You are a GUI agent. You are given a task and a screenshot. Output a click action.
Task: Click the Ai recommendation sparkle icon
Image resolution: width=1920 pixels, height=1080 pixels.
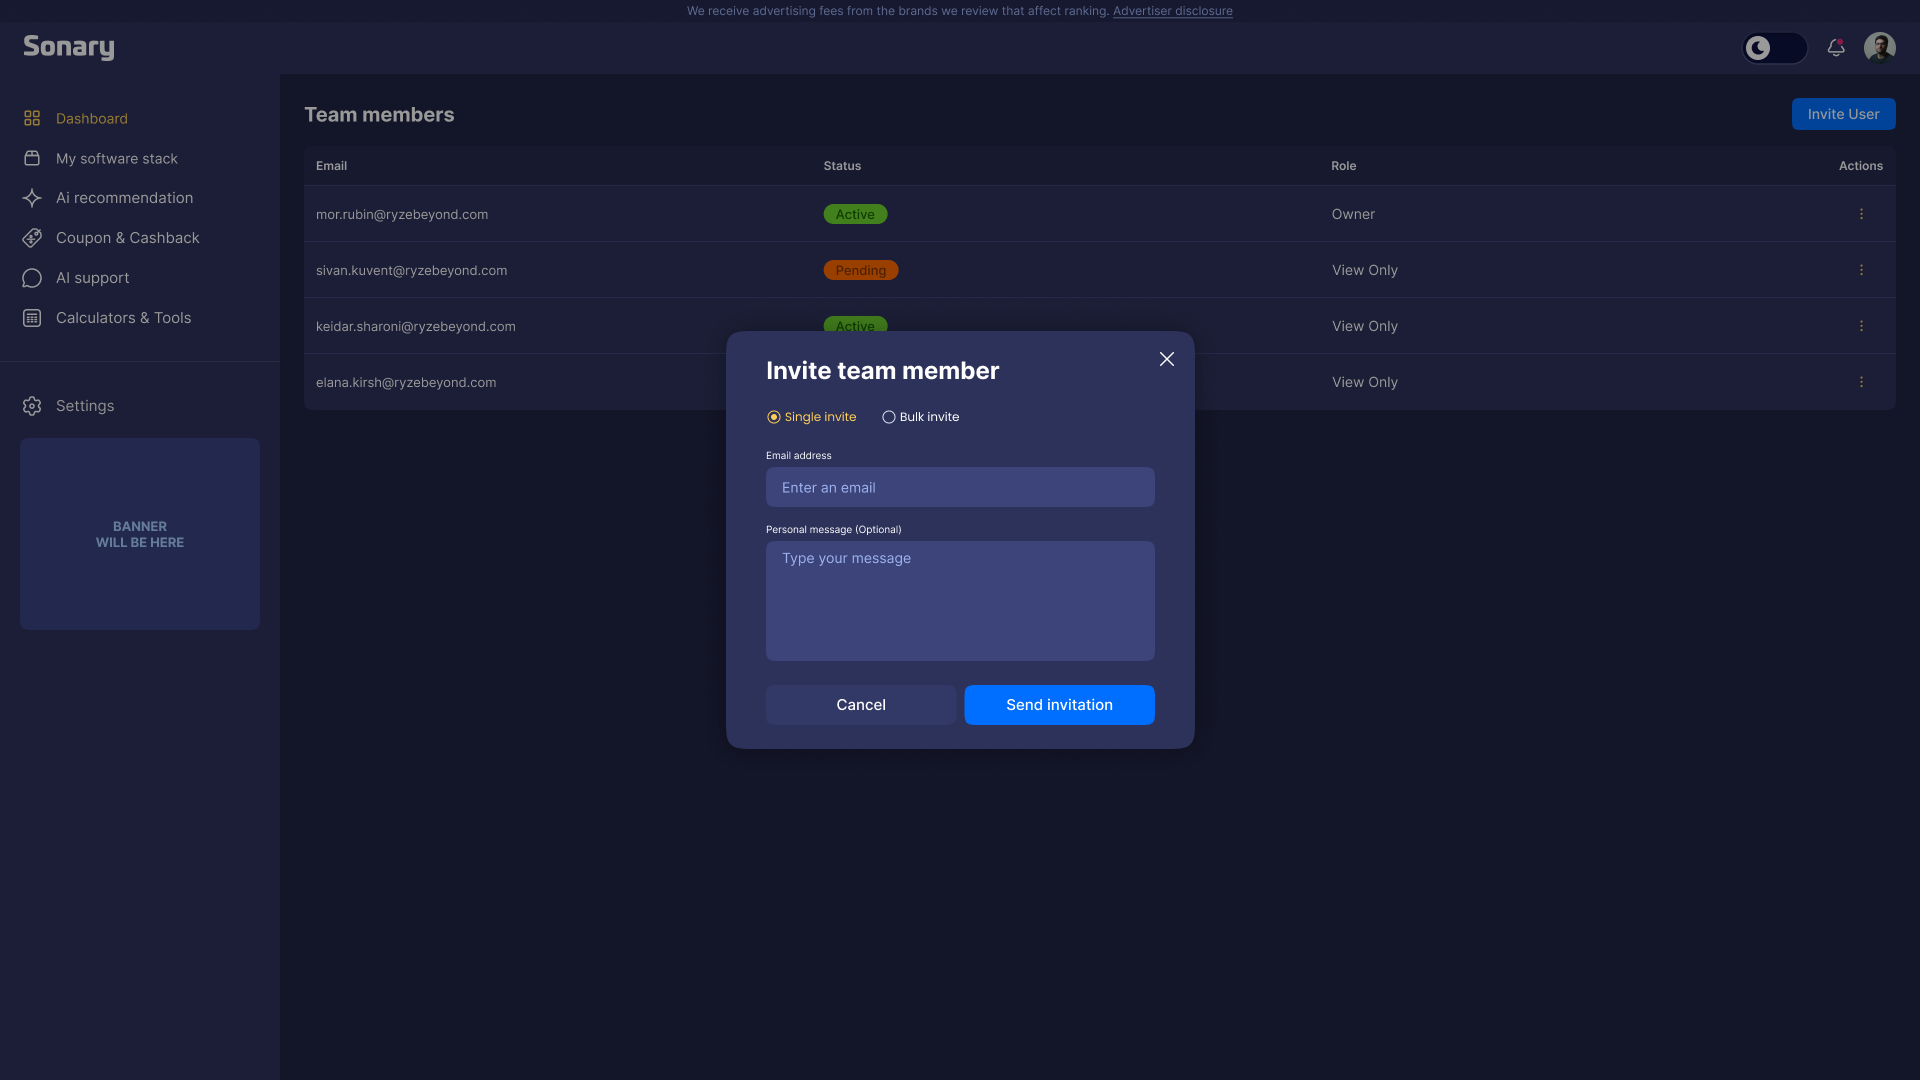click(32, 198)
